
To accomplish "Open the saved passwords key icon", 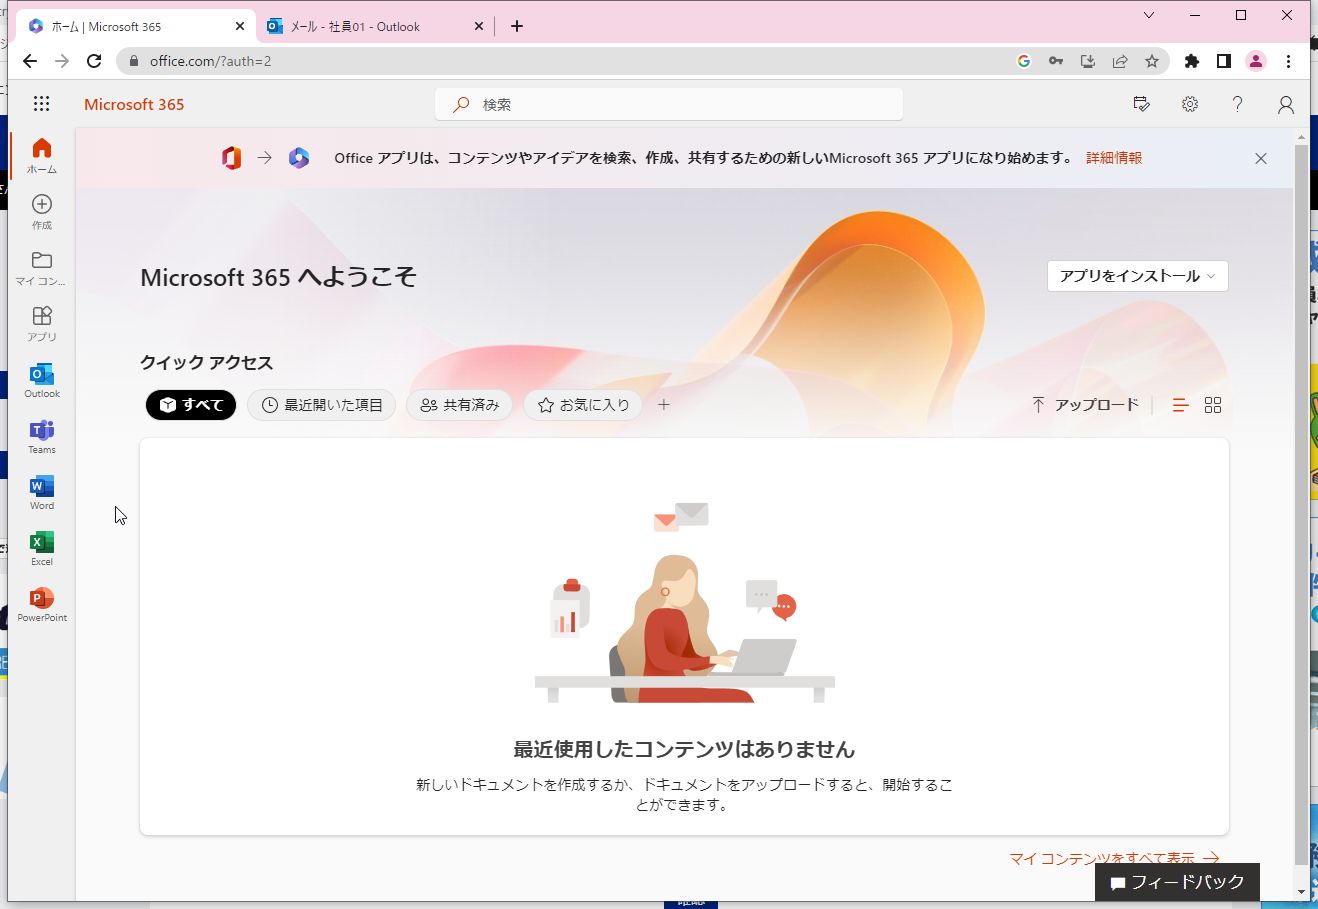I will (x=1056, y=61).
